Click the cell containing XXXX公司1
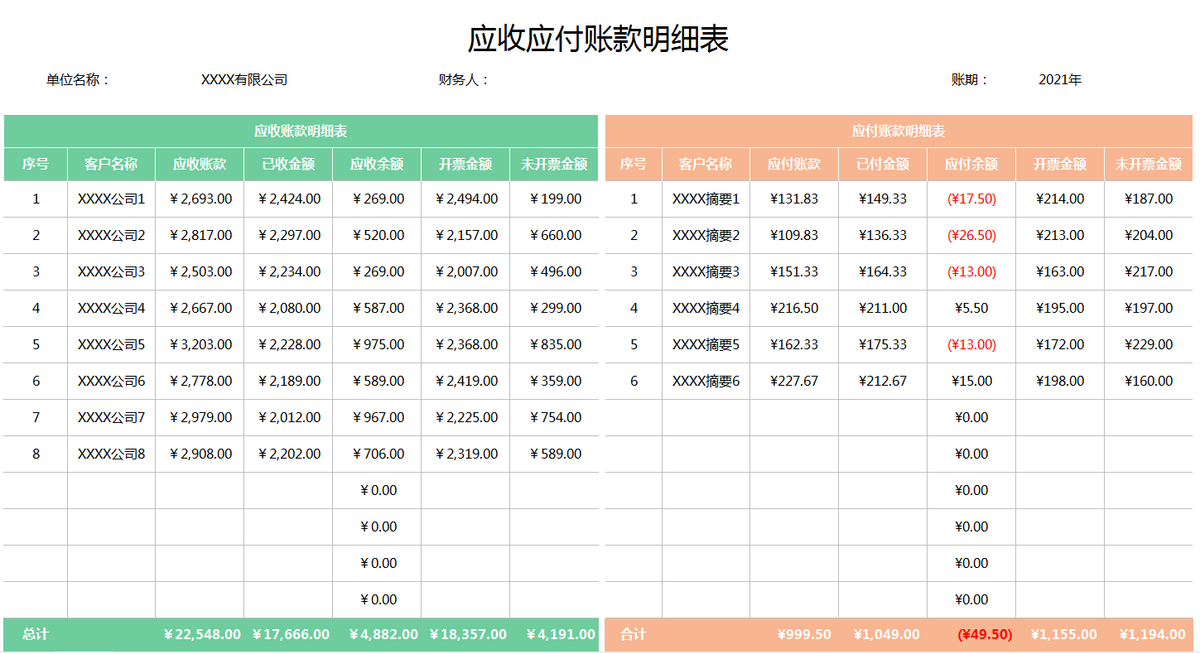The image size is (1200, 653). (110, 198)
